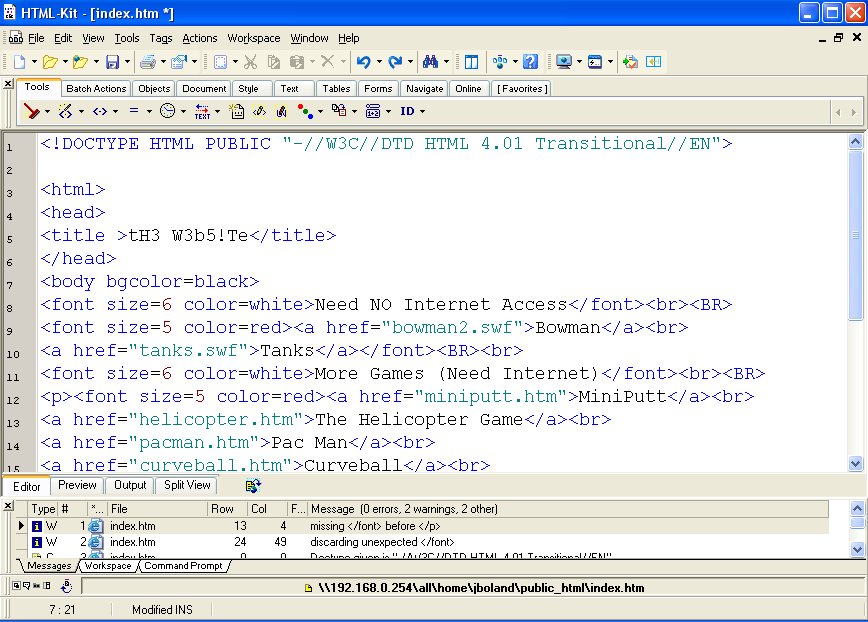
Task: Open dropdown arrow next to Undo
Action: pyautogui.click(x=379, y=61)
